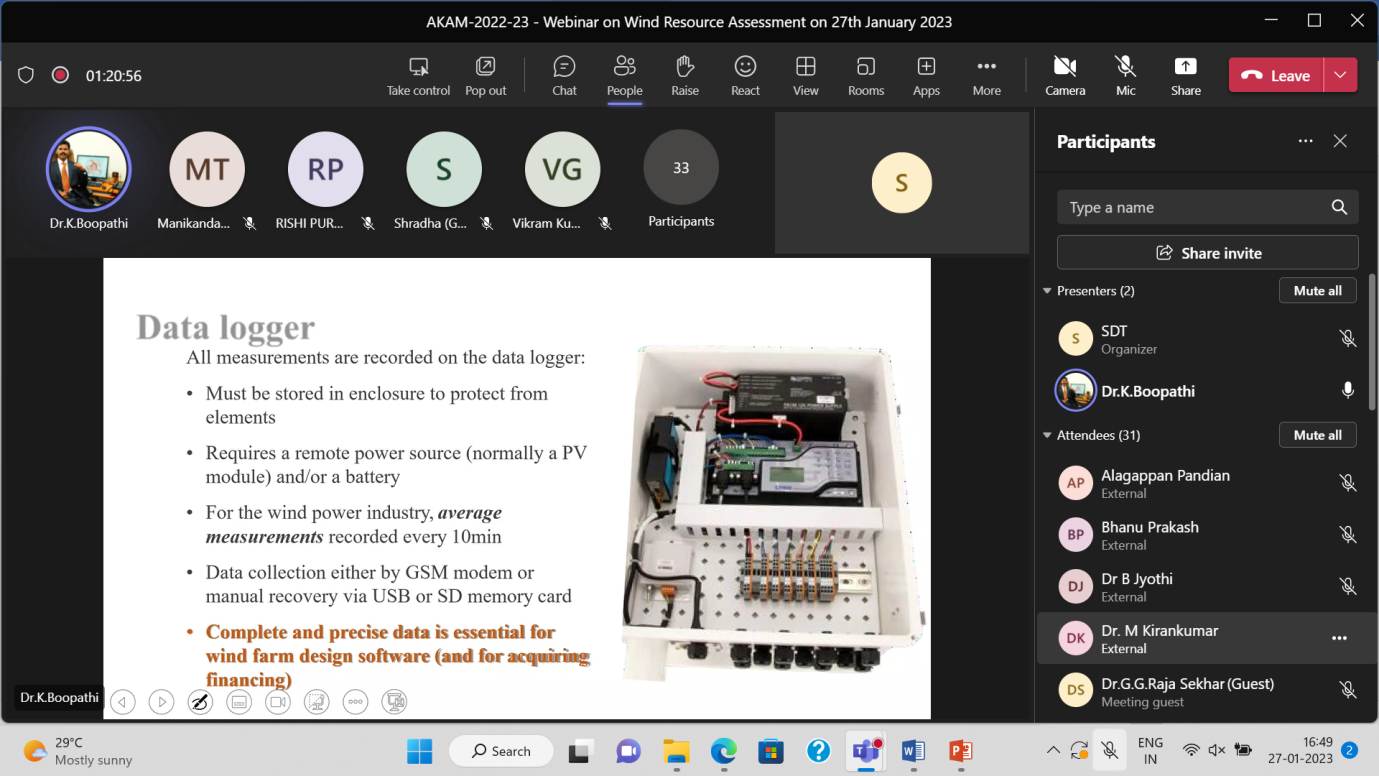The image size is (1379, 776).
Task: Open the React emoji menu
Action: click(x=745, y=75)
